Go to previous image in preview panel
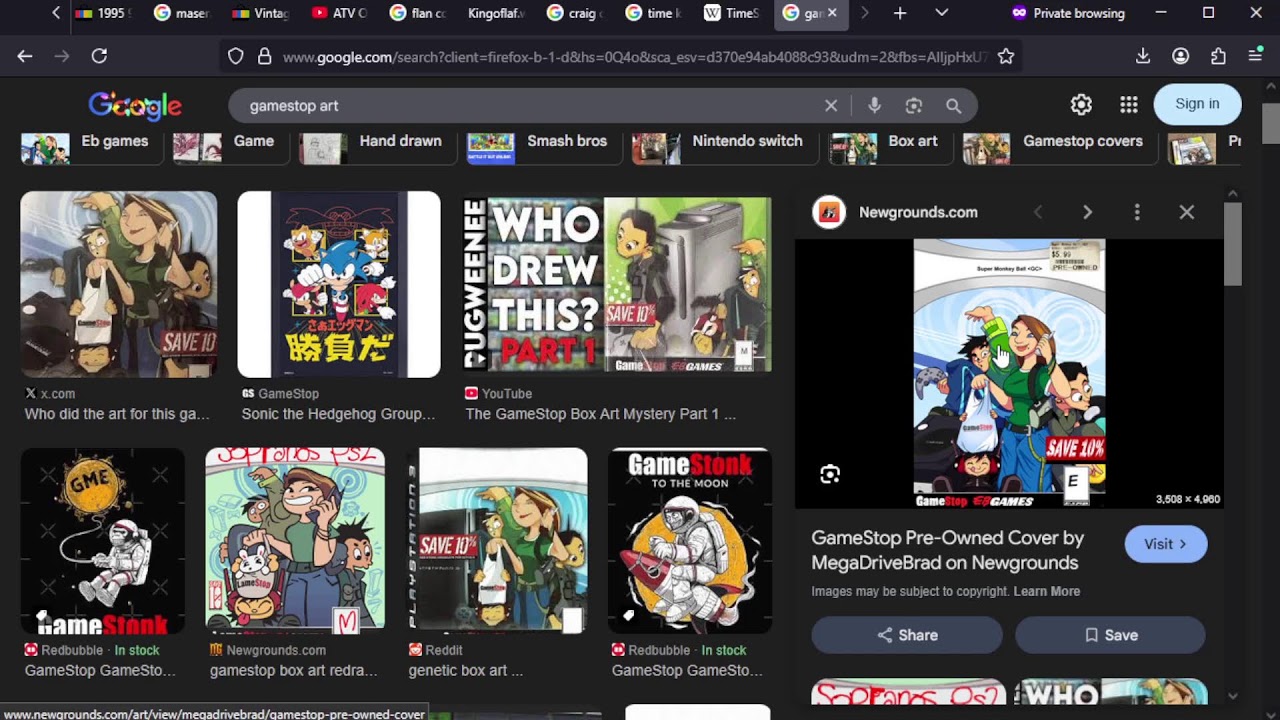The width and height of the screenshot is (1280, 720). [1038, 212]
